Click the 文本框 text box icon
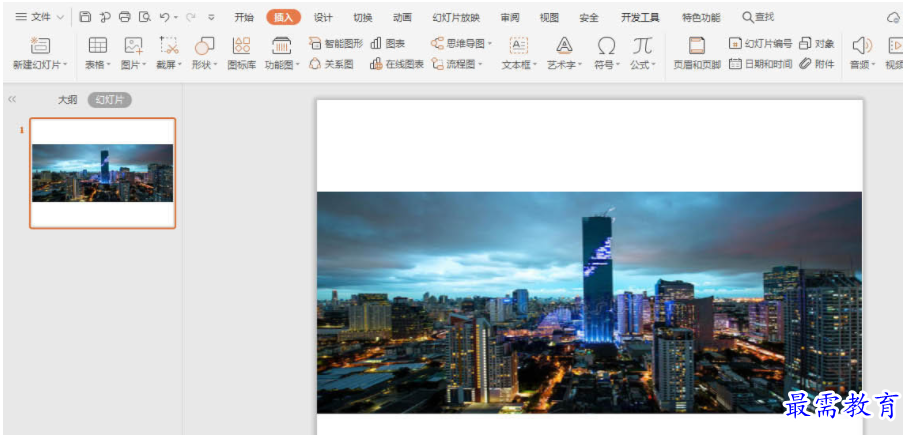This screenshot has width=907, height=437. pyautogui.click(x=519, y=46)
